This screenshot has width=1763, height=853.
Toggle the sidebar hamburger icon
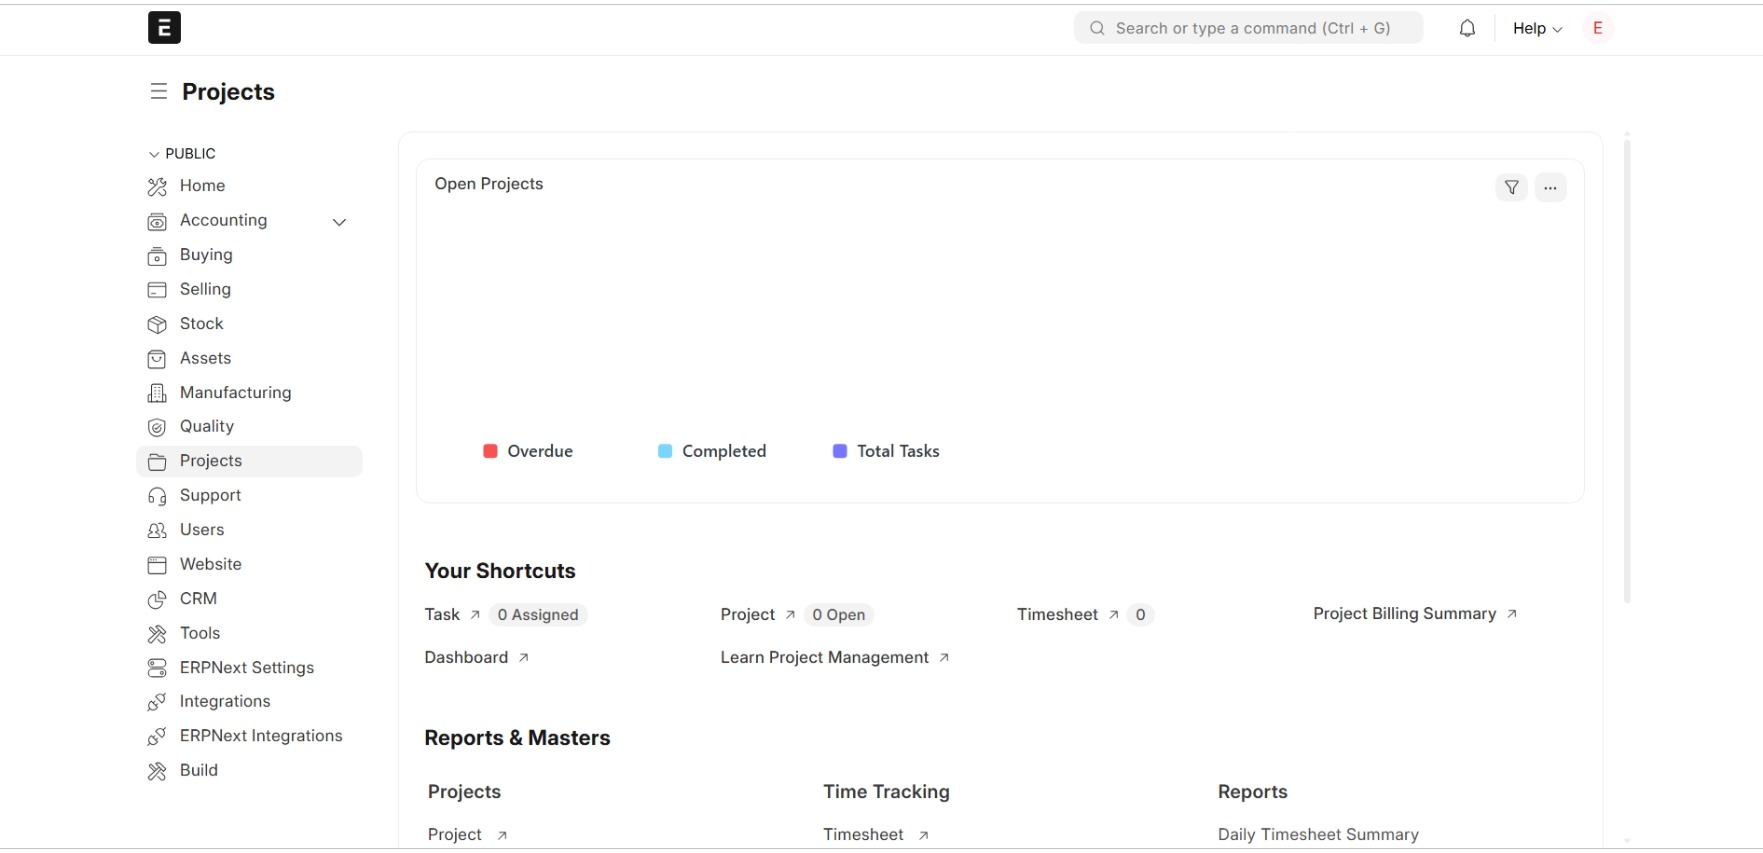click(158, 91)
